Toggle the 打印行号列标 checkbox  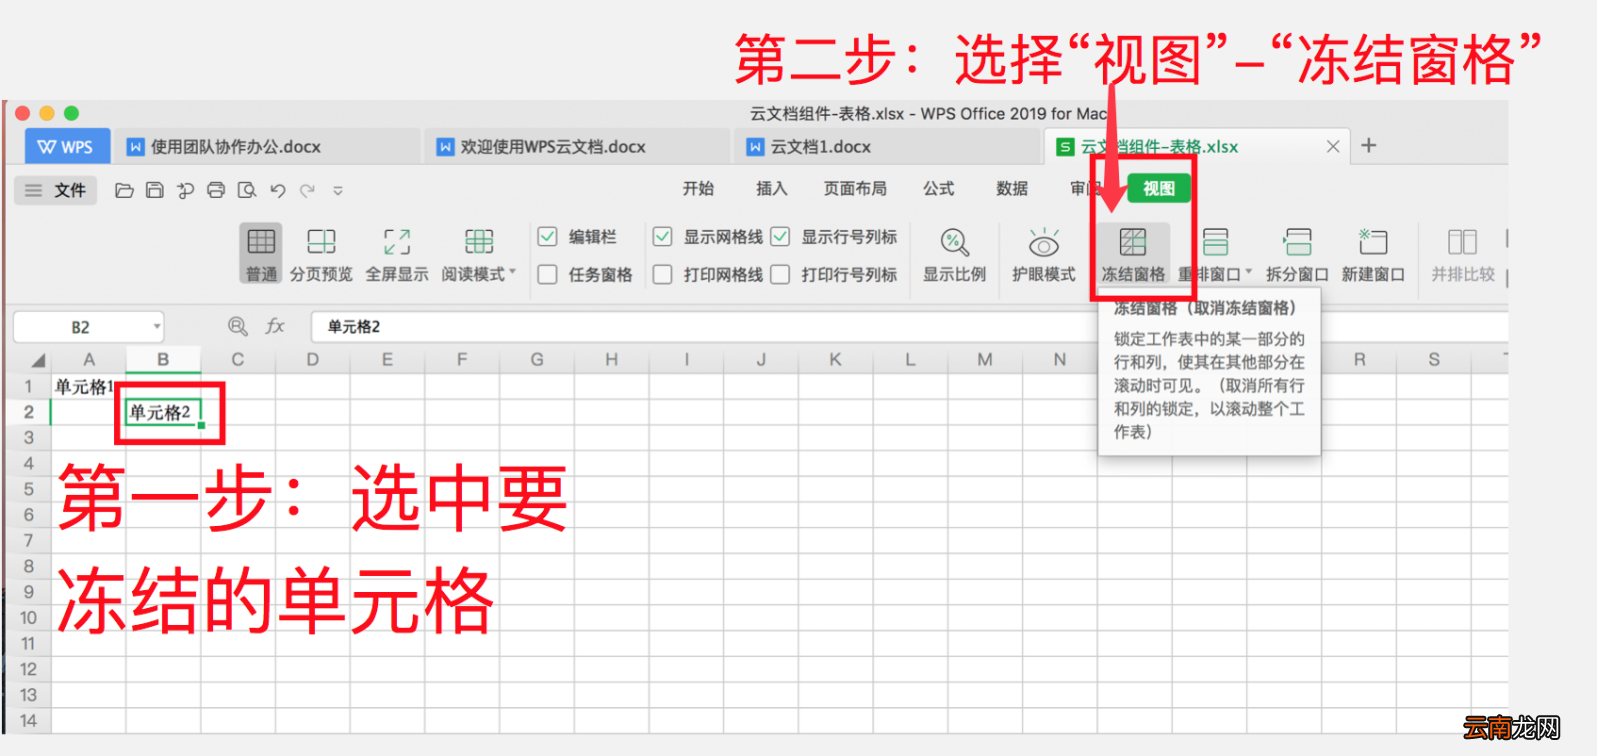pyautogui.click(x=780, y=274)
